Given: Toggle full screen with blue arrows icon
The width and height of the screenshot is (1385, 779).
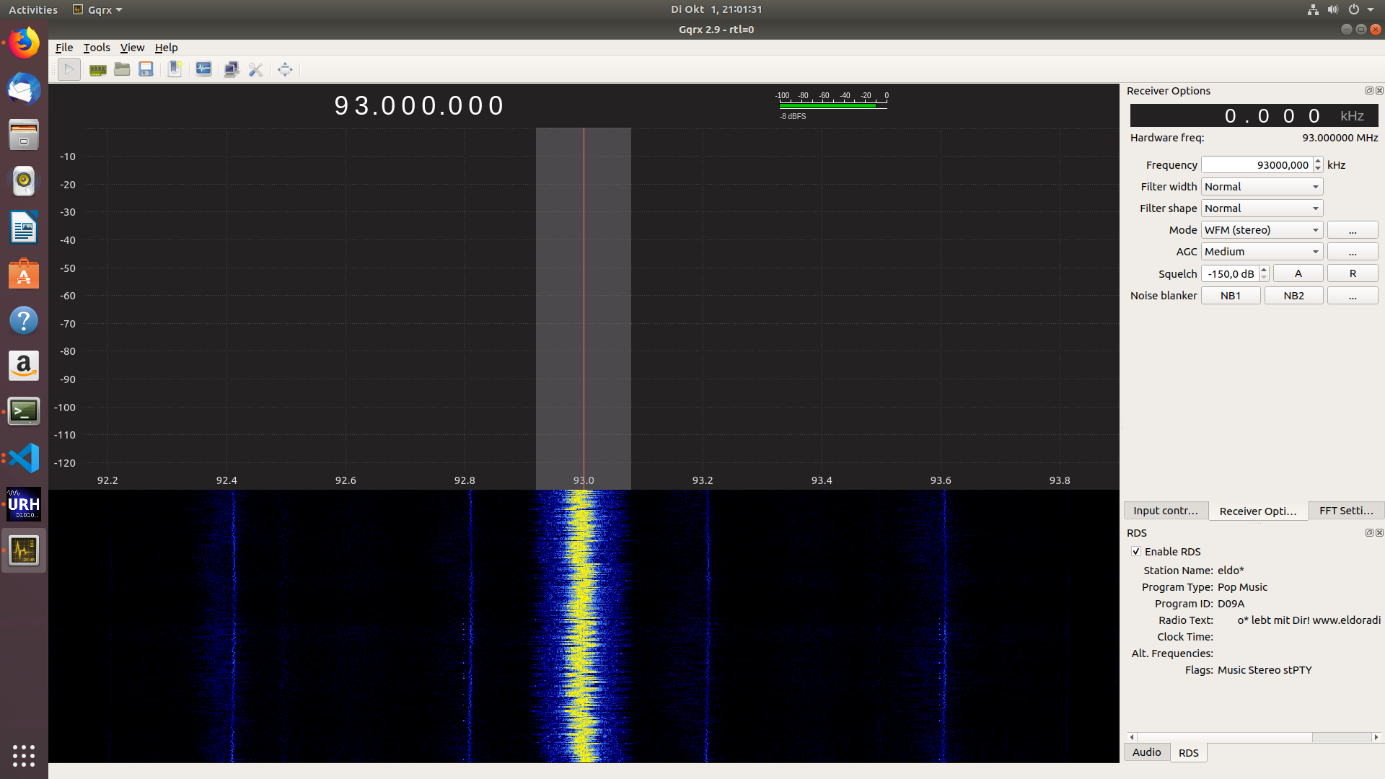Looking at the screenshot, I should (285, 69).
